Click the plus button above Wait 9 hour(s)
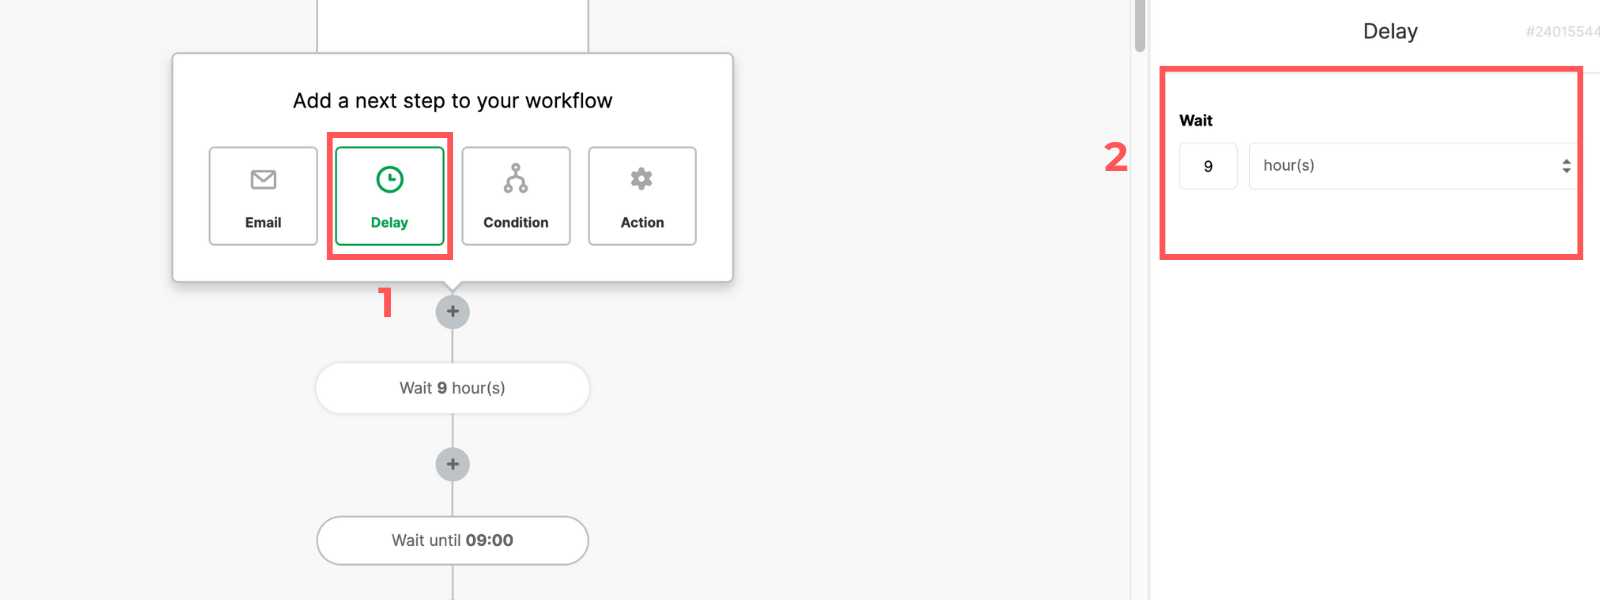Viewport: 1600px width, 600px height. tap(453, 312)
